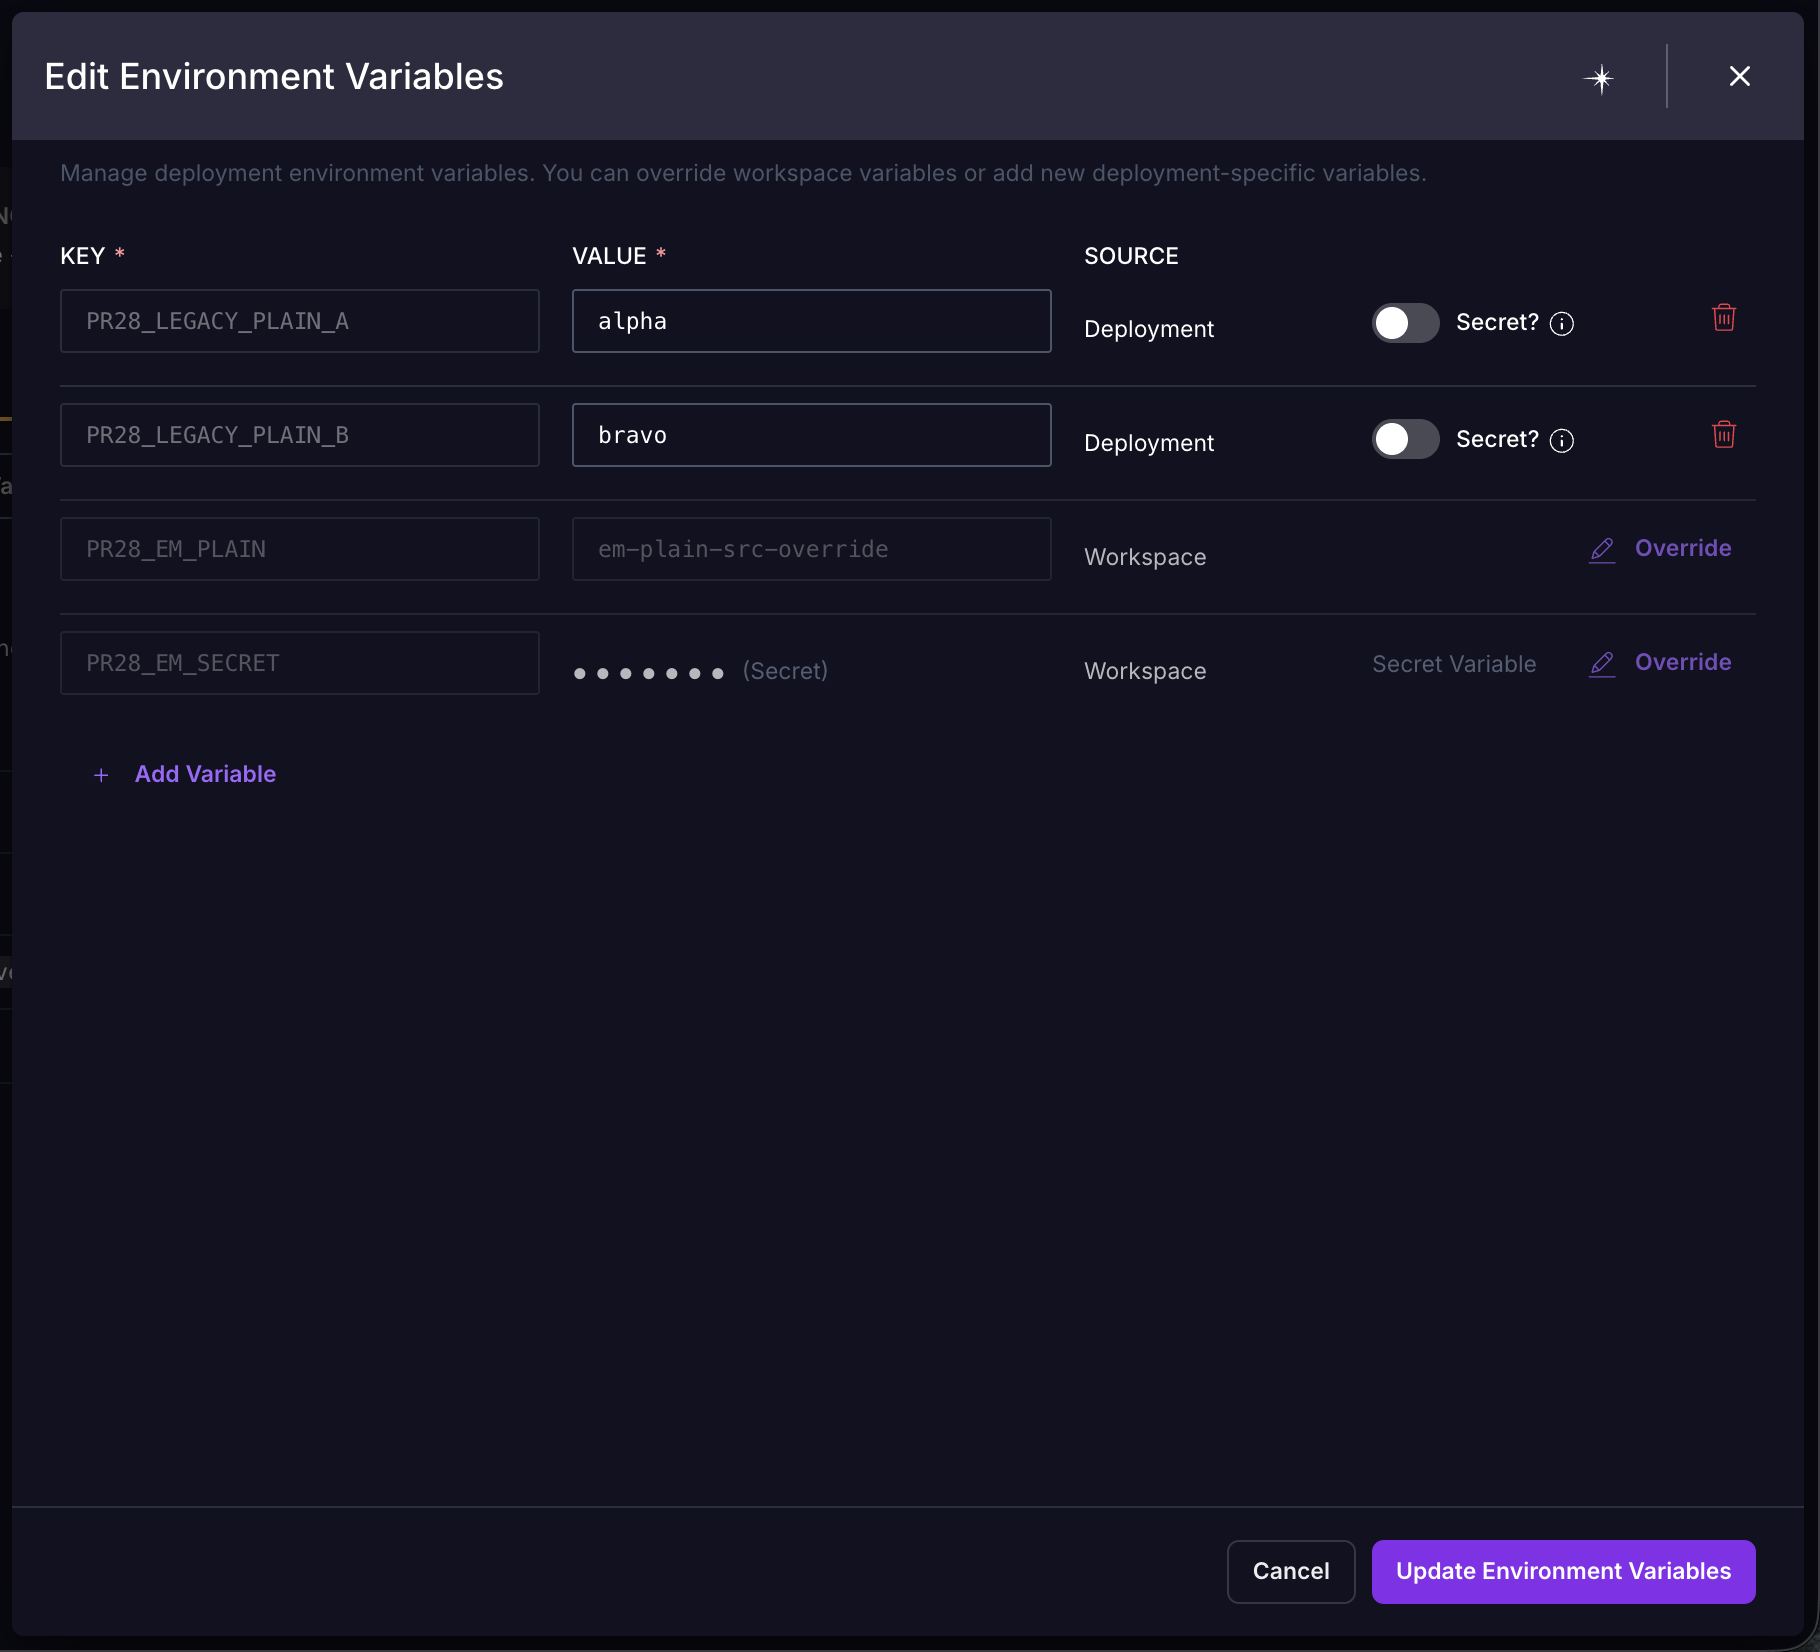Click the PR28_EM_PLAIN key field

coord(300,549)
